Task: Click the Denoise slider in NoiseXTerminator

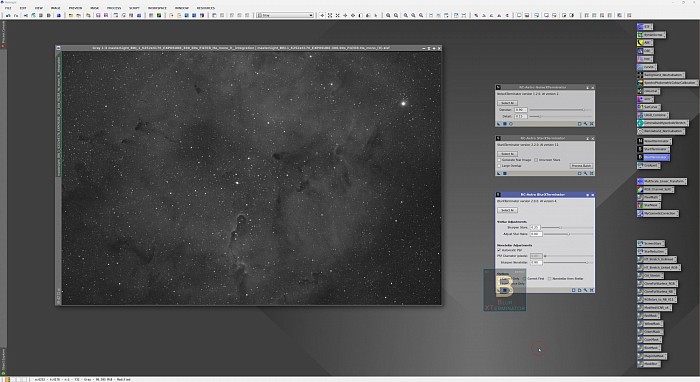Action: pyautogui.click(x=560, y=110)
